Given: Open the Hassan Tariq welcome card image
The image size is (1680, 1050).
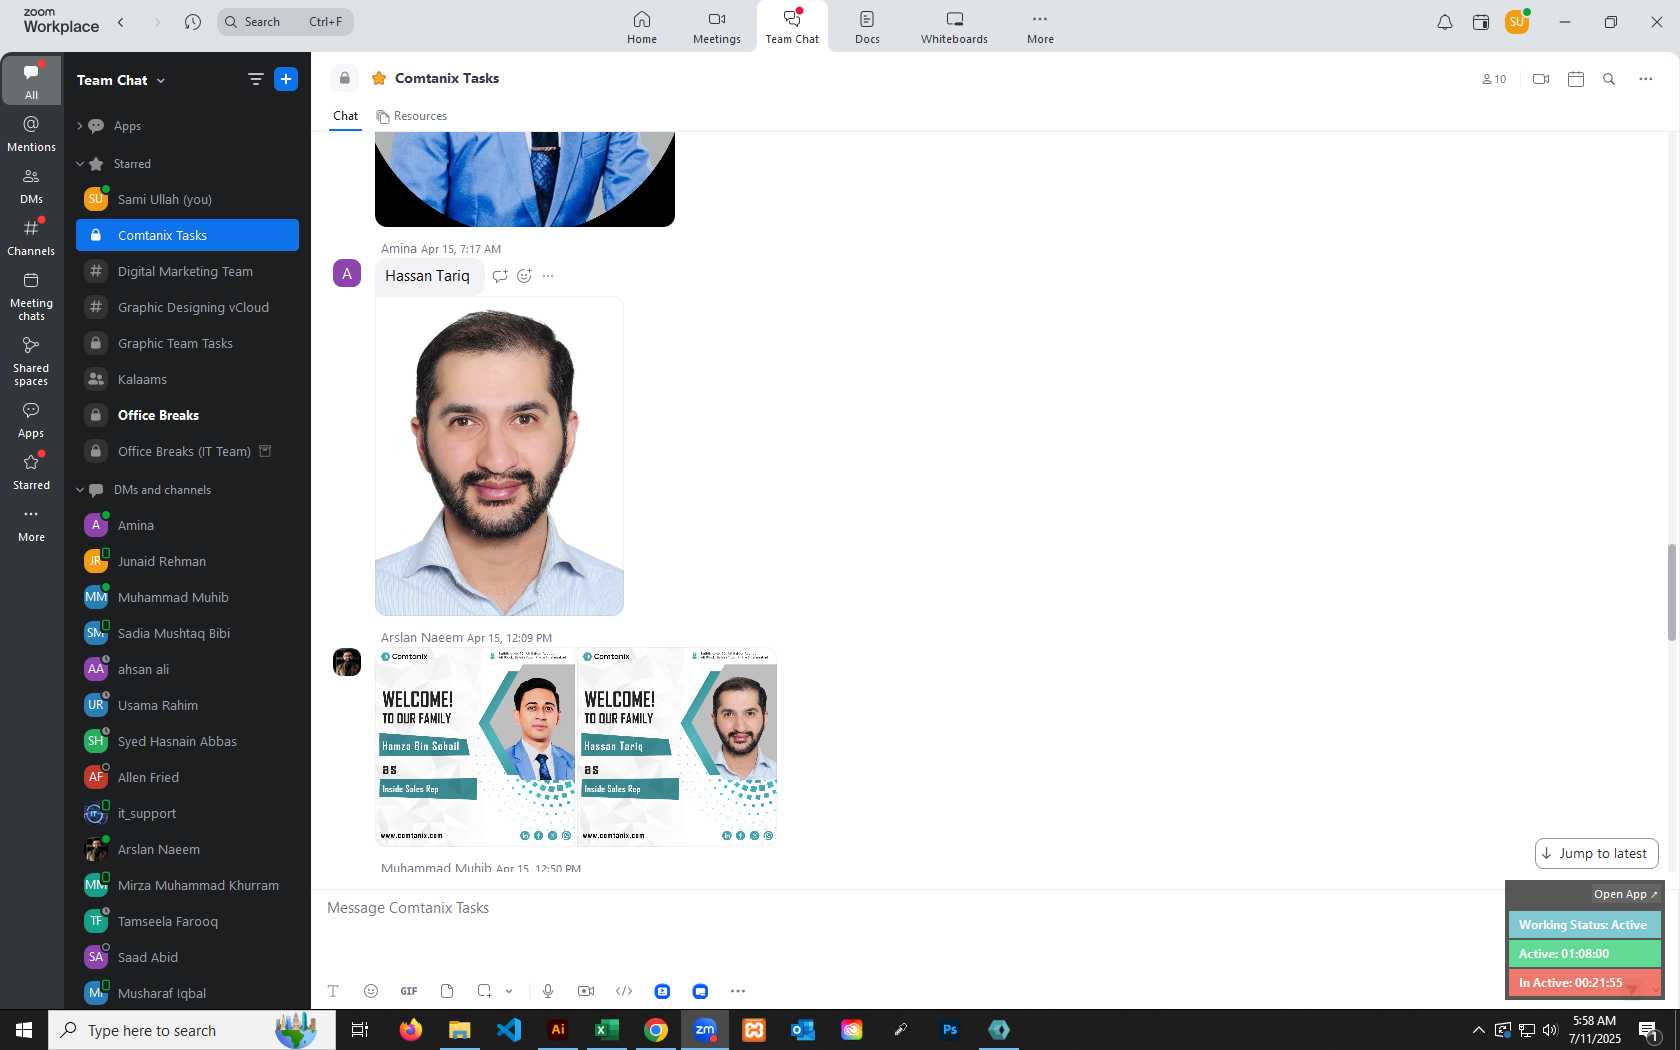Looking at the screenshot, I should 677,746.
